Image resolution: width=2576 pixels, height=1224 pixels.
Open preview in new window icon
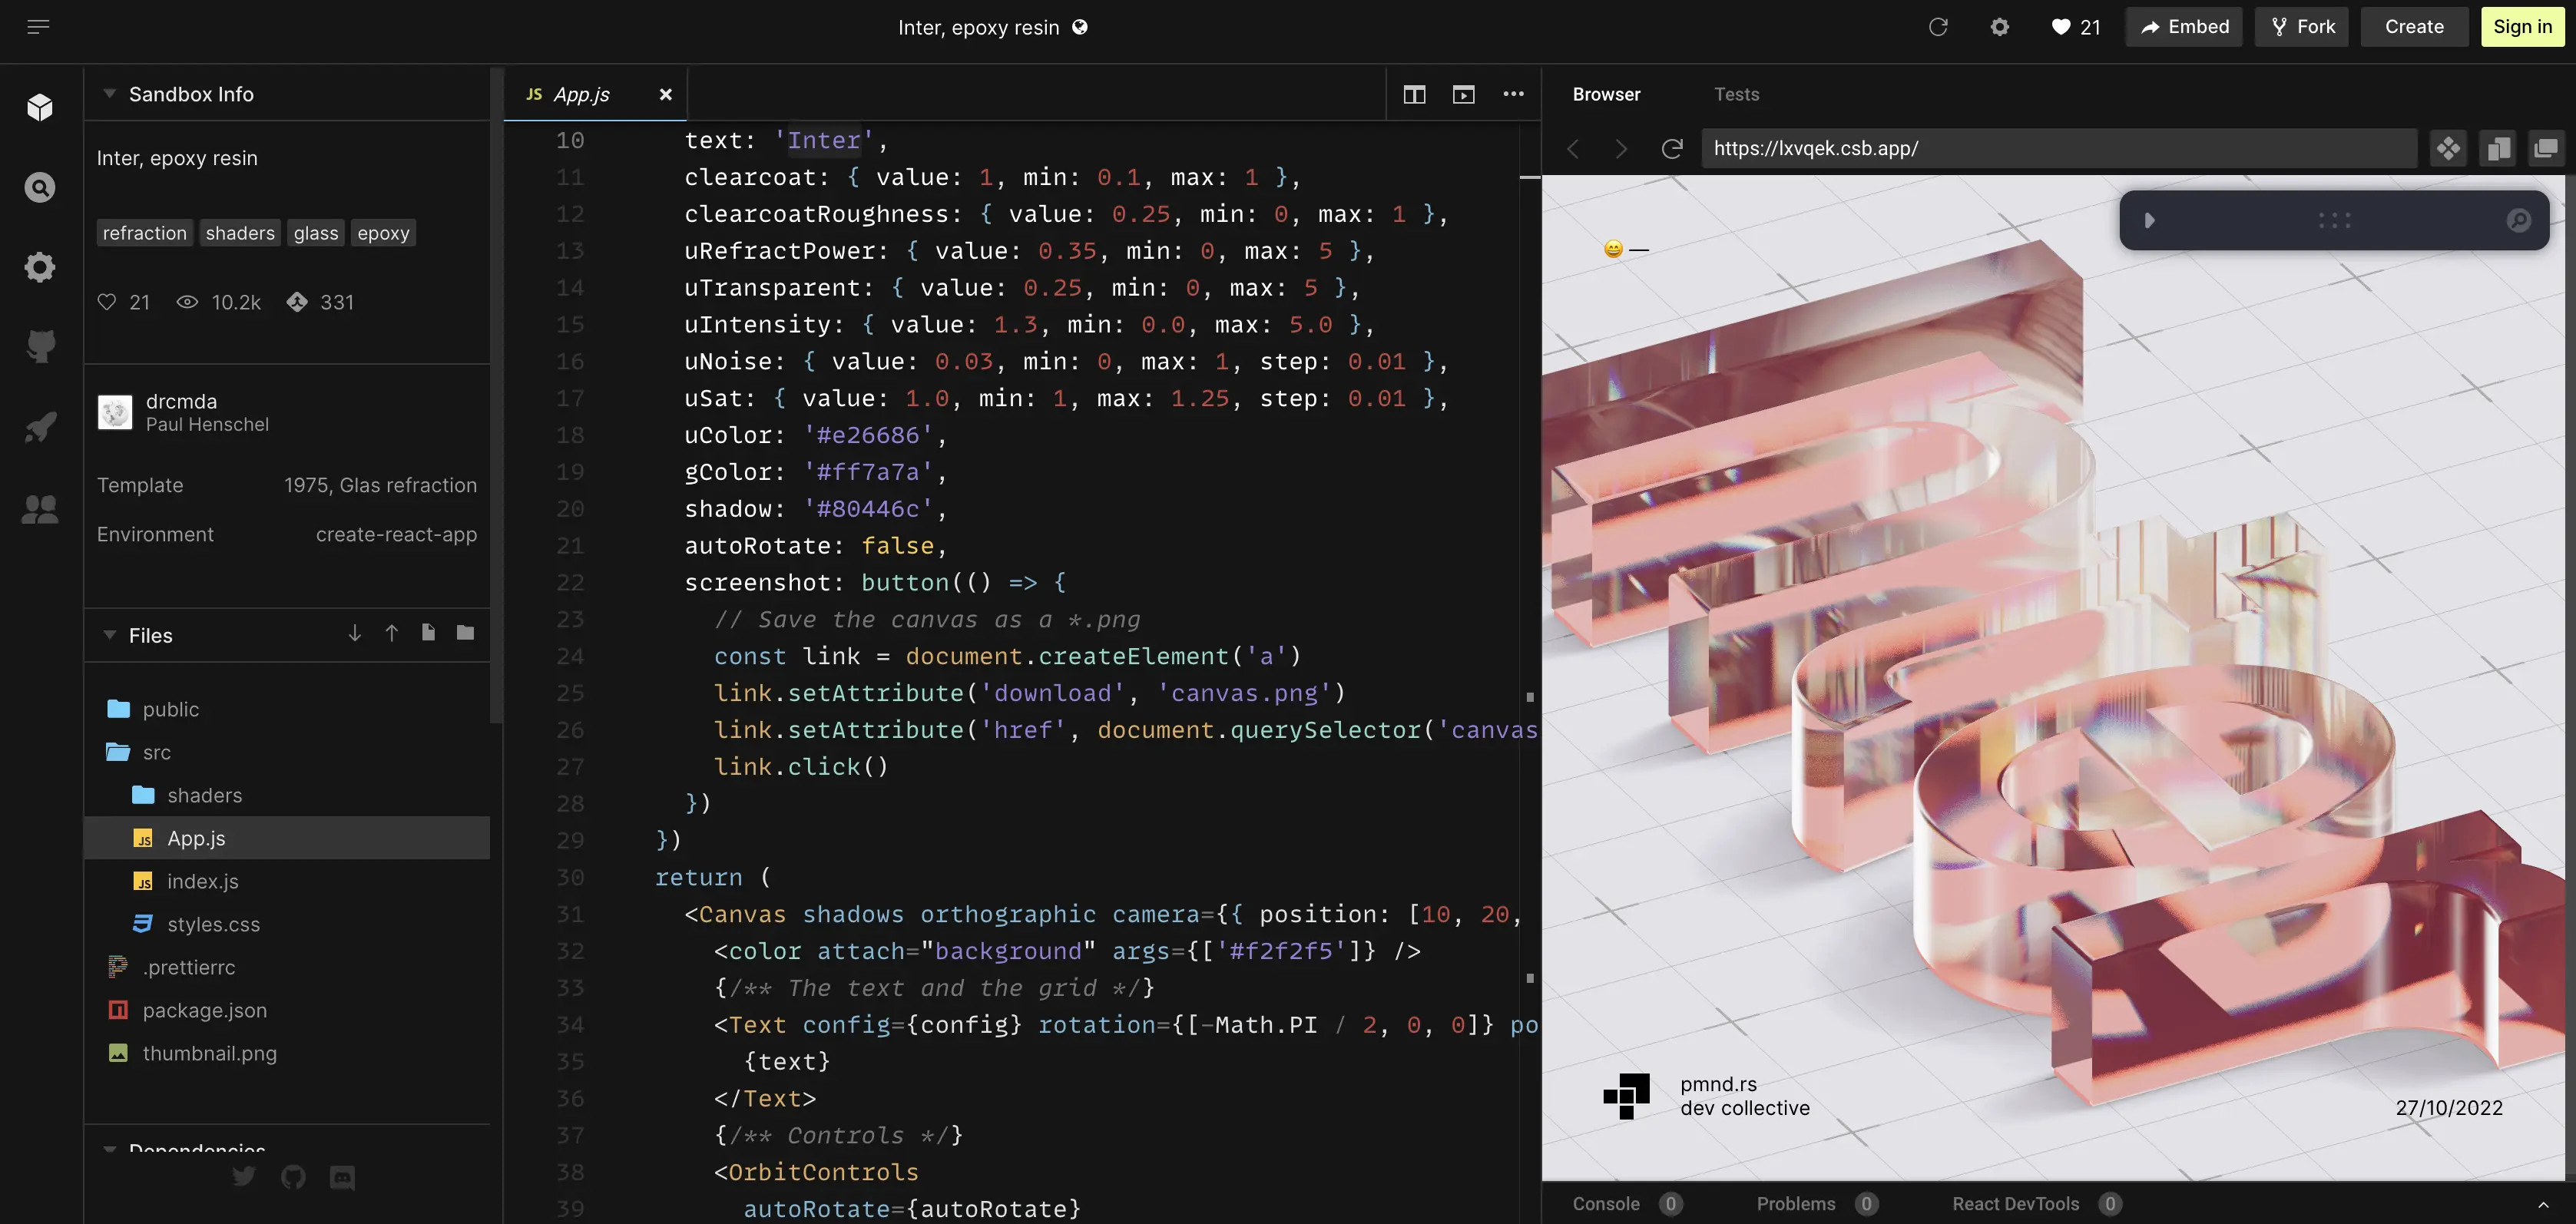[x=2545, y=149]
